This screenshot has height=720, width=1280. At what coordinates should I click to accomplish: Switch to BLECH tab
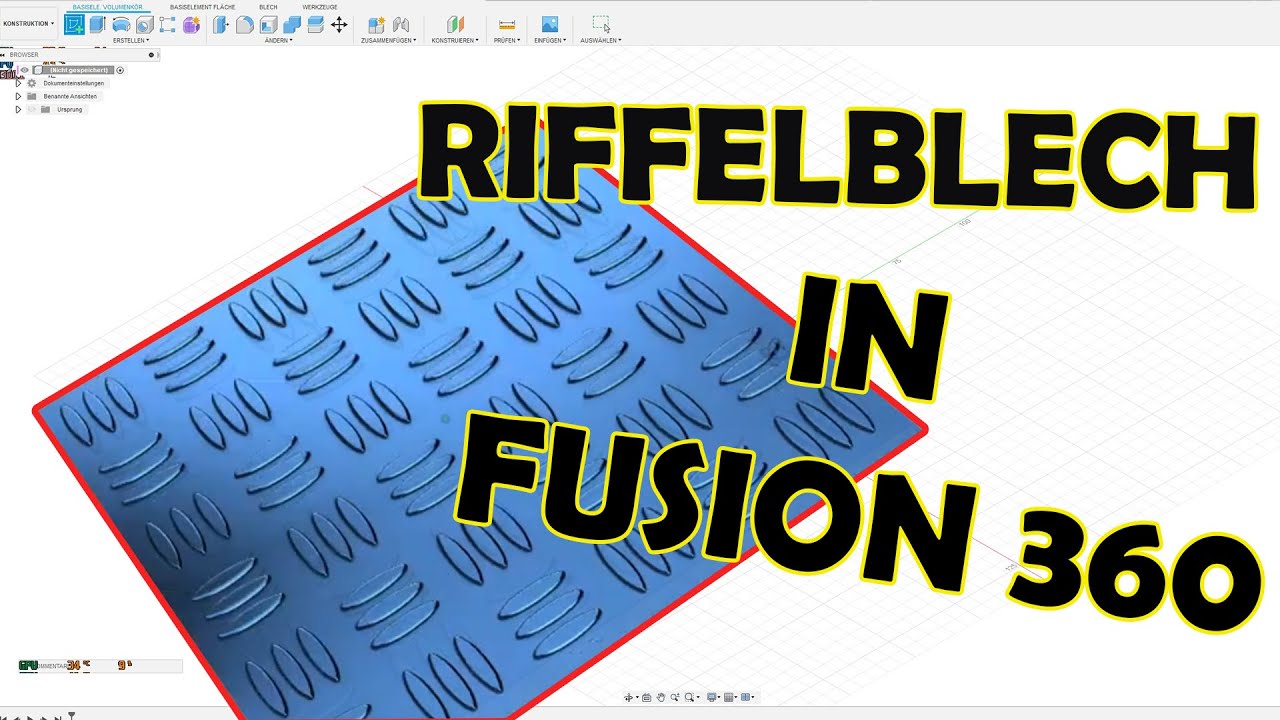[x=268, y=7]
